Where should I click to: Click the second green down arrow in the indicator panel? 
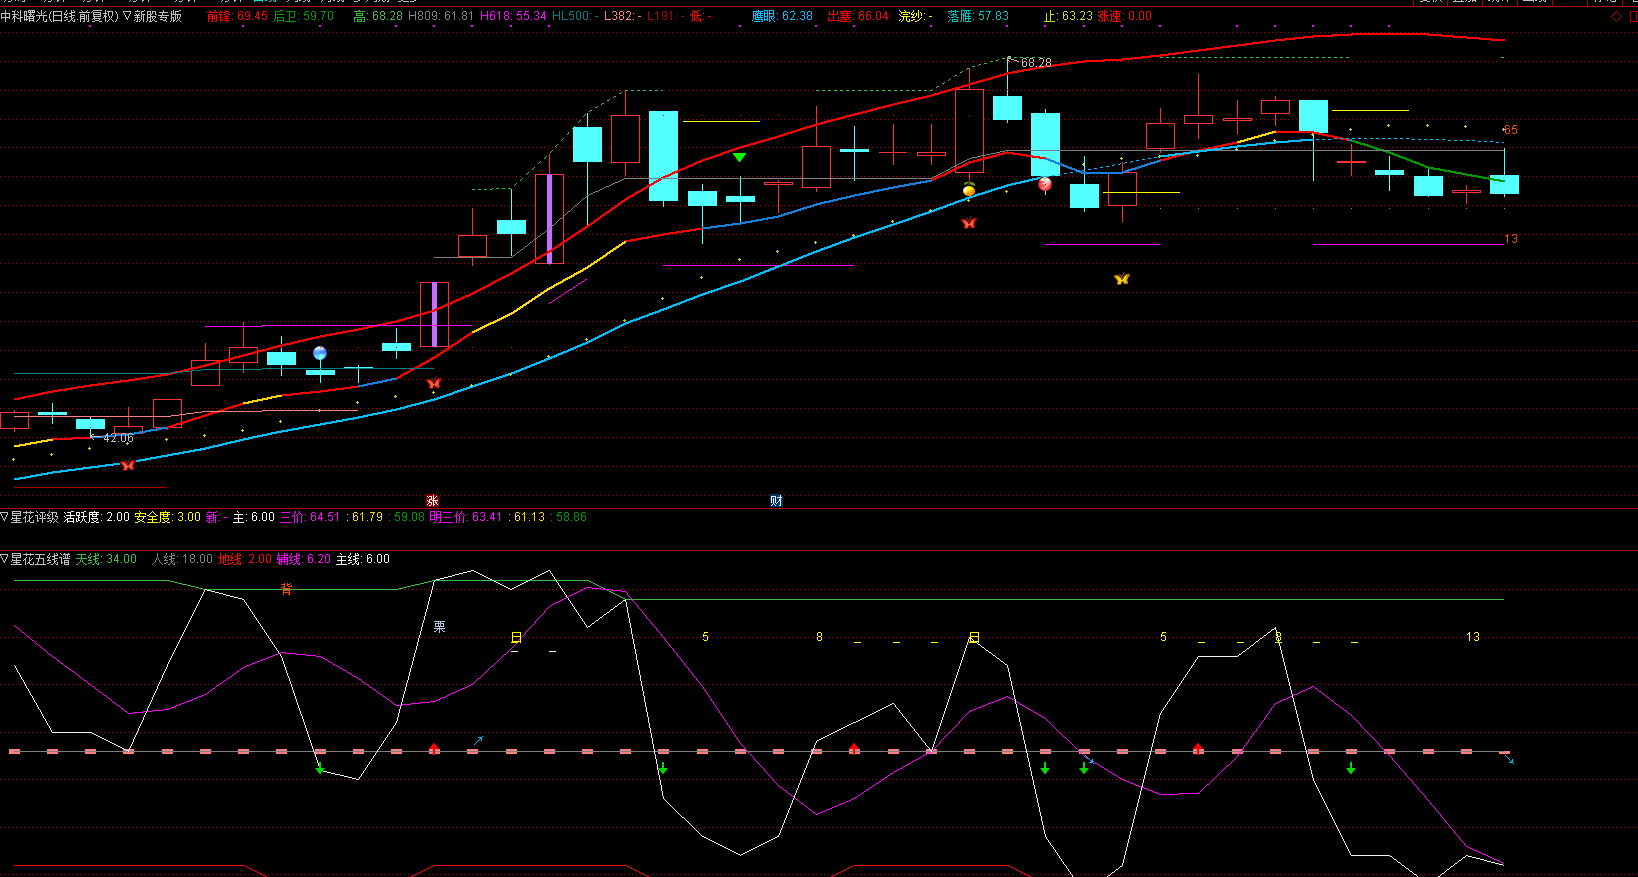click(x=663, y=768)
